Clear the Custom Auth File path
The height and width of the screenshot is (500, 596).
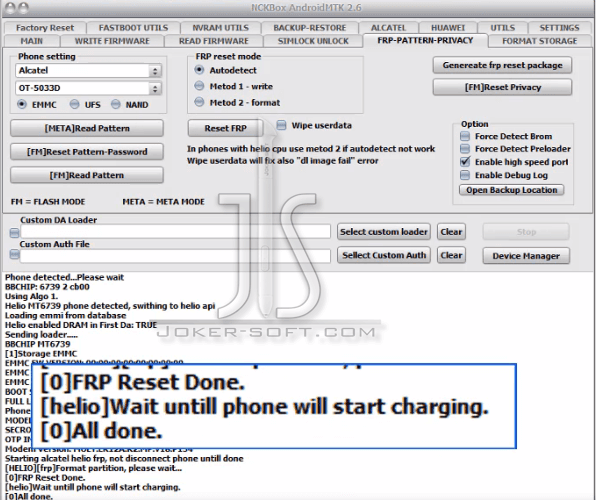[x=451, y=255]
